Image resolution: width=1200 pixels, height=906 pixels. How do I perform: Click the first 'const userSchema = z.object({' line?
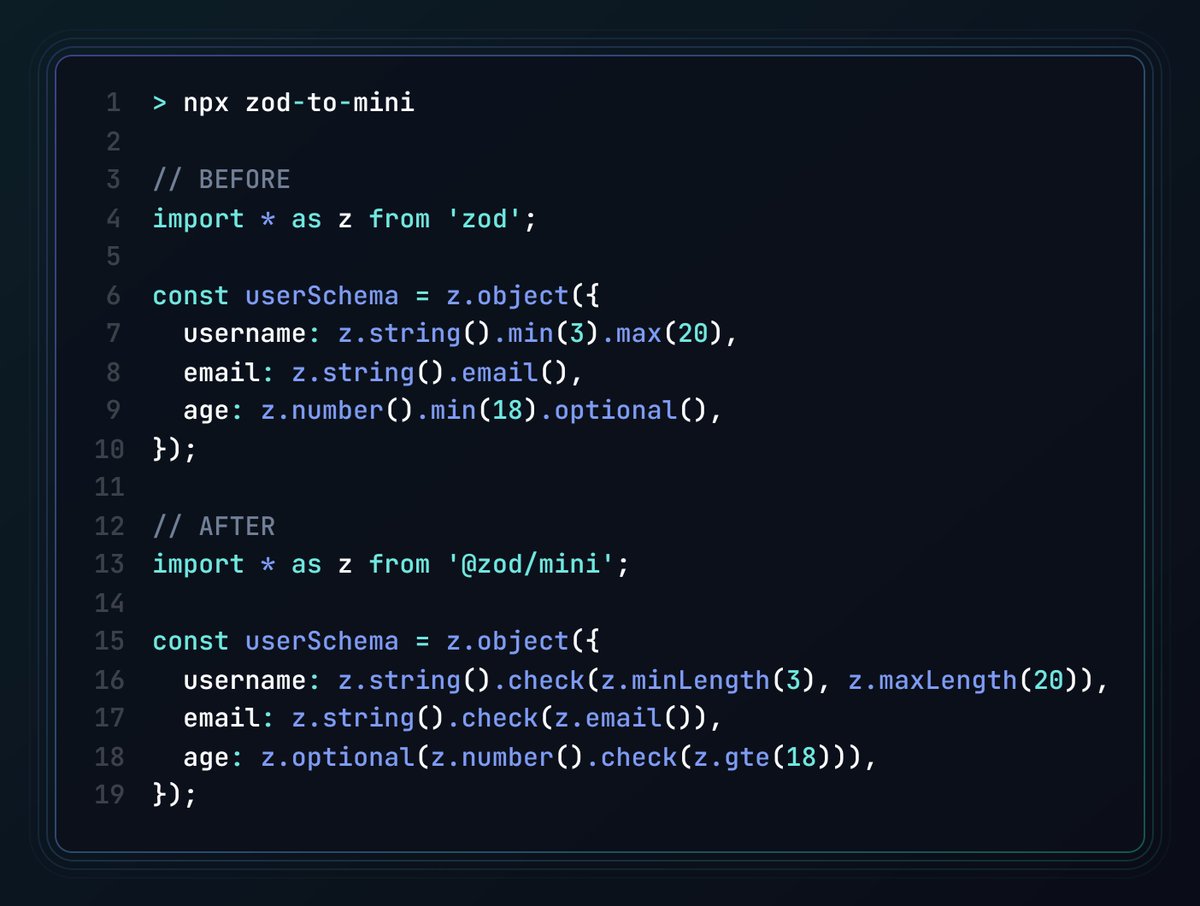tap(375, 296)
